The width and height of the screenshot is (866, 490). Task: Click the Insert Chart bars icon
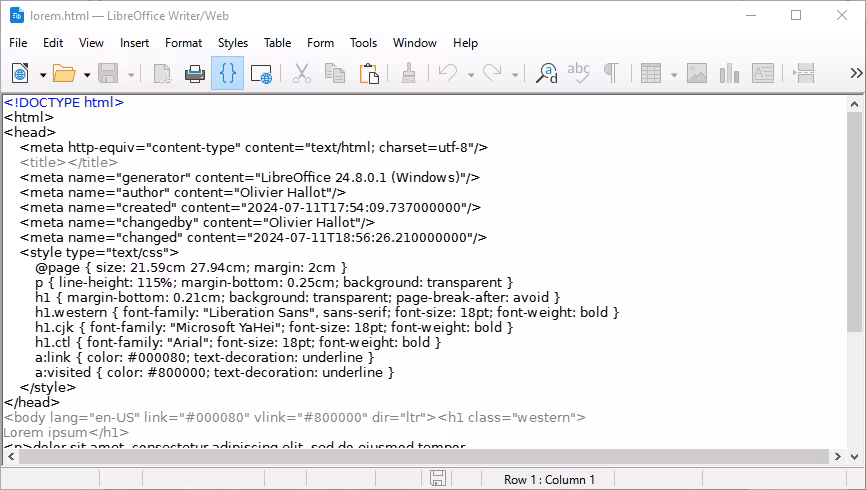pos(729,73)
